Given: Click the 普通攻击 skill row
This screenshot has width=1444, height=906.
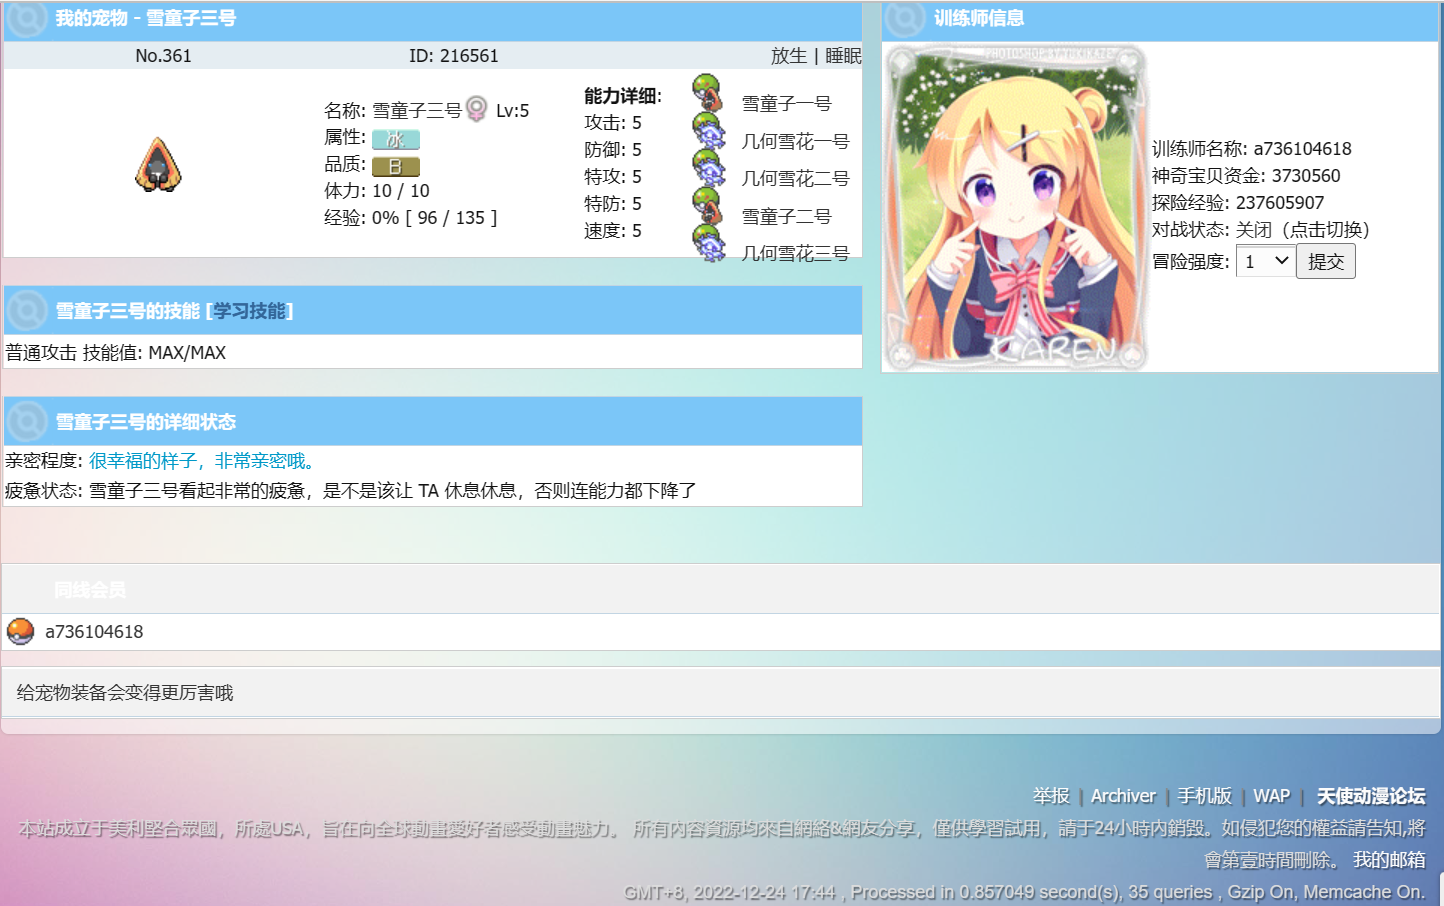Looking at the screenshot, I should [x=432, y=352].
